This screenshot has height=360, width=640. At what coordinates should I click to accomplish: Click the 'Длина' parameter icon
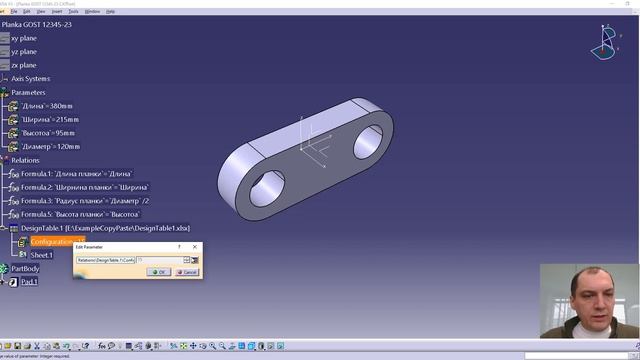pyautogui.click(x=13, y=106)
